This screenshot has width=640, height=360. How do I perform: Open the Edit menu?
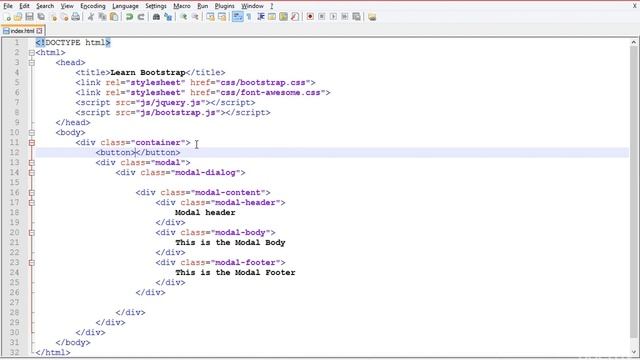pyautogui.click(x=24, y=6)
